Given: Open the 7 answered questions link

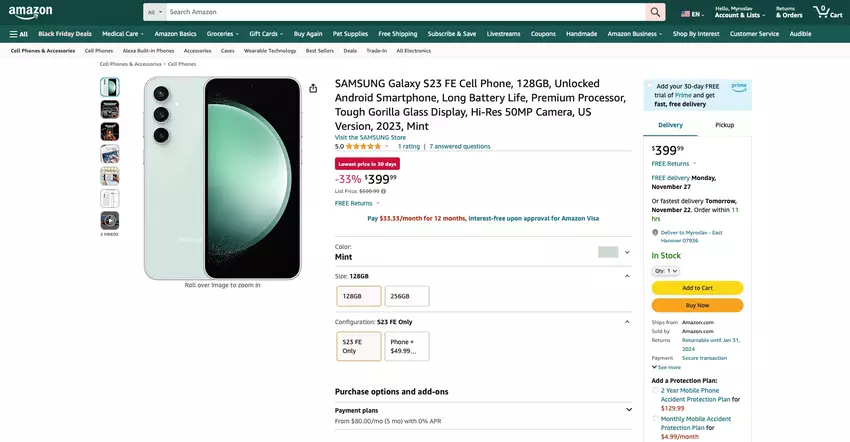Looking at the screenshot, I should [460, 146].
